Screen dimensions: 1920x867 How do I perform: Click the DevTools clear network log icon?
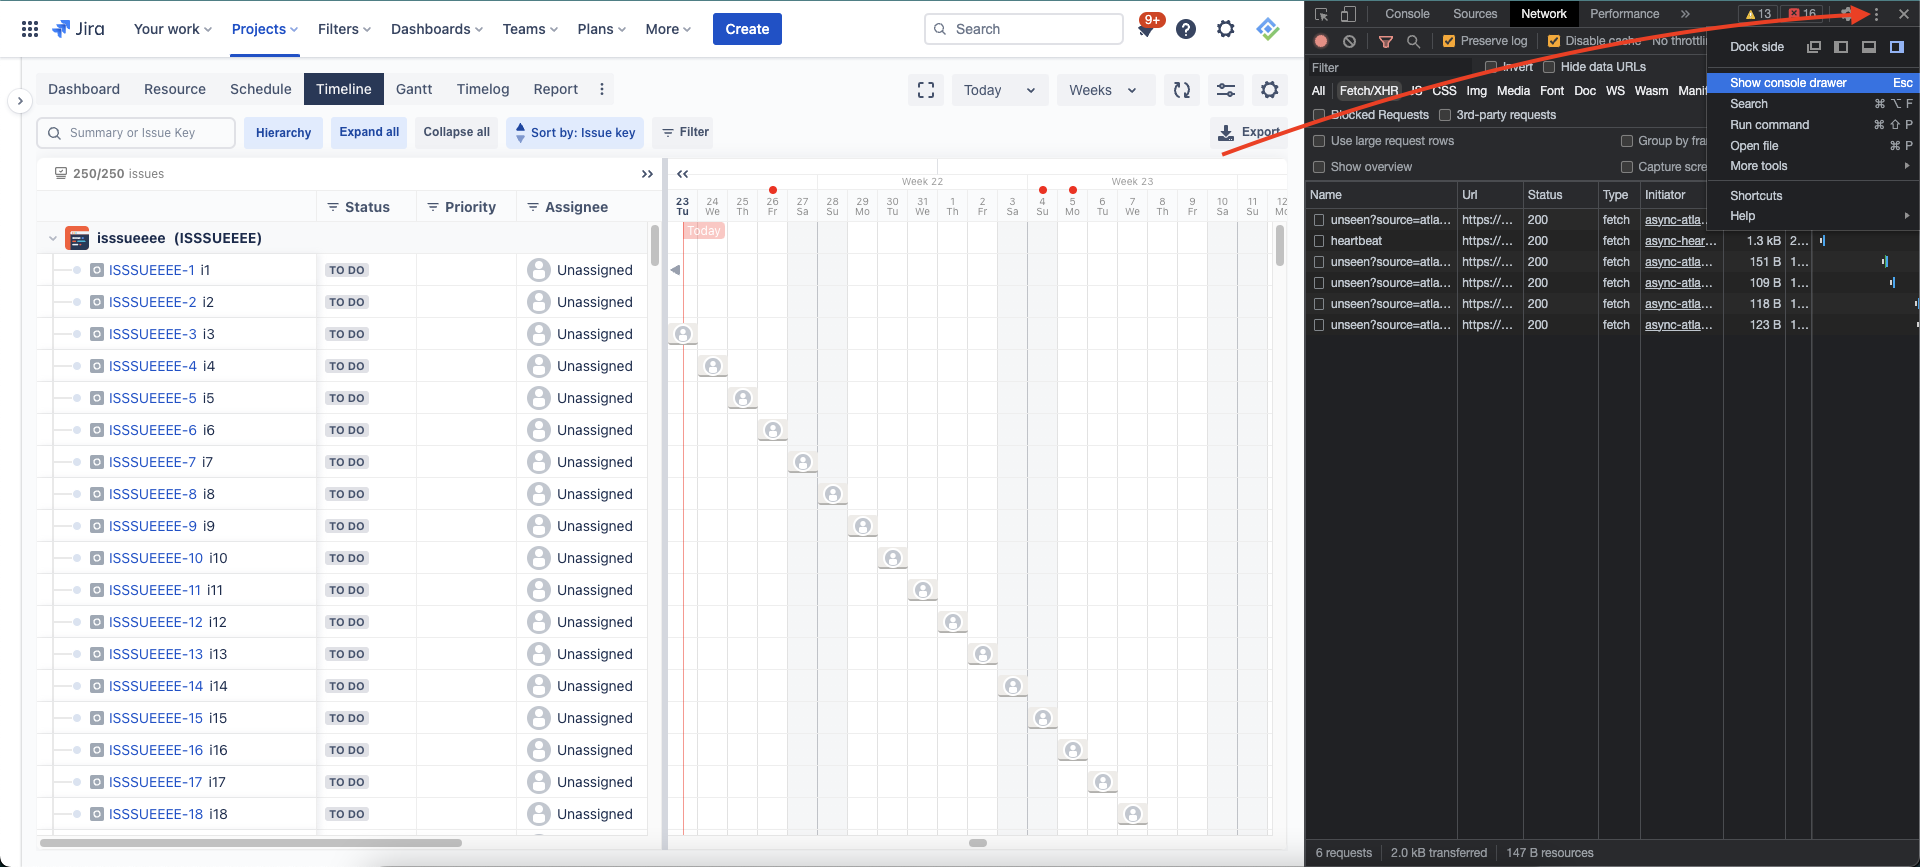(x=1350, y=41)
